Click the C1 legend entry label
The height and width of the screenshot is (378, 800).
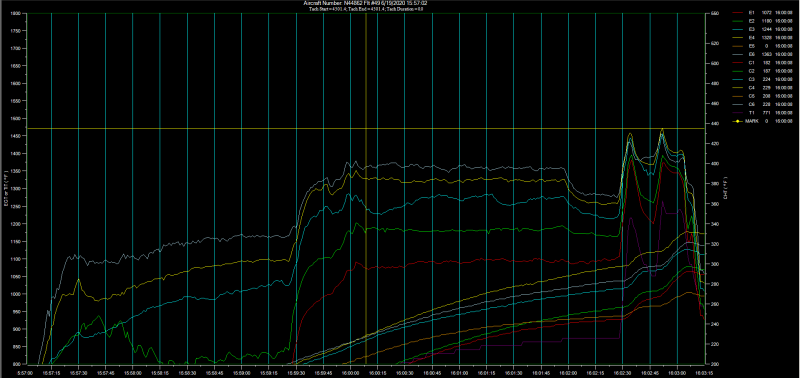pyautogui.click(x=752, y=63)
